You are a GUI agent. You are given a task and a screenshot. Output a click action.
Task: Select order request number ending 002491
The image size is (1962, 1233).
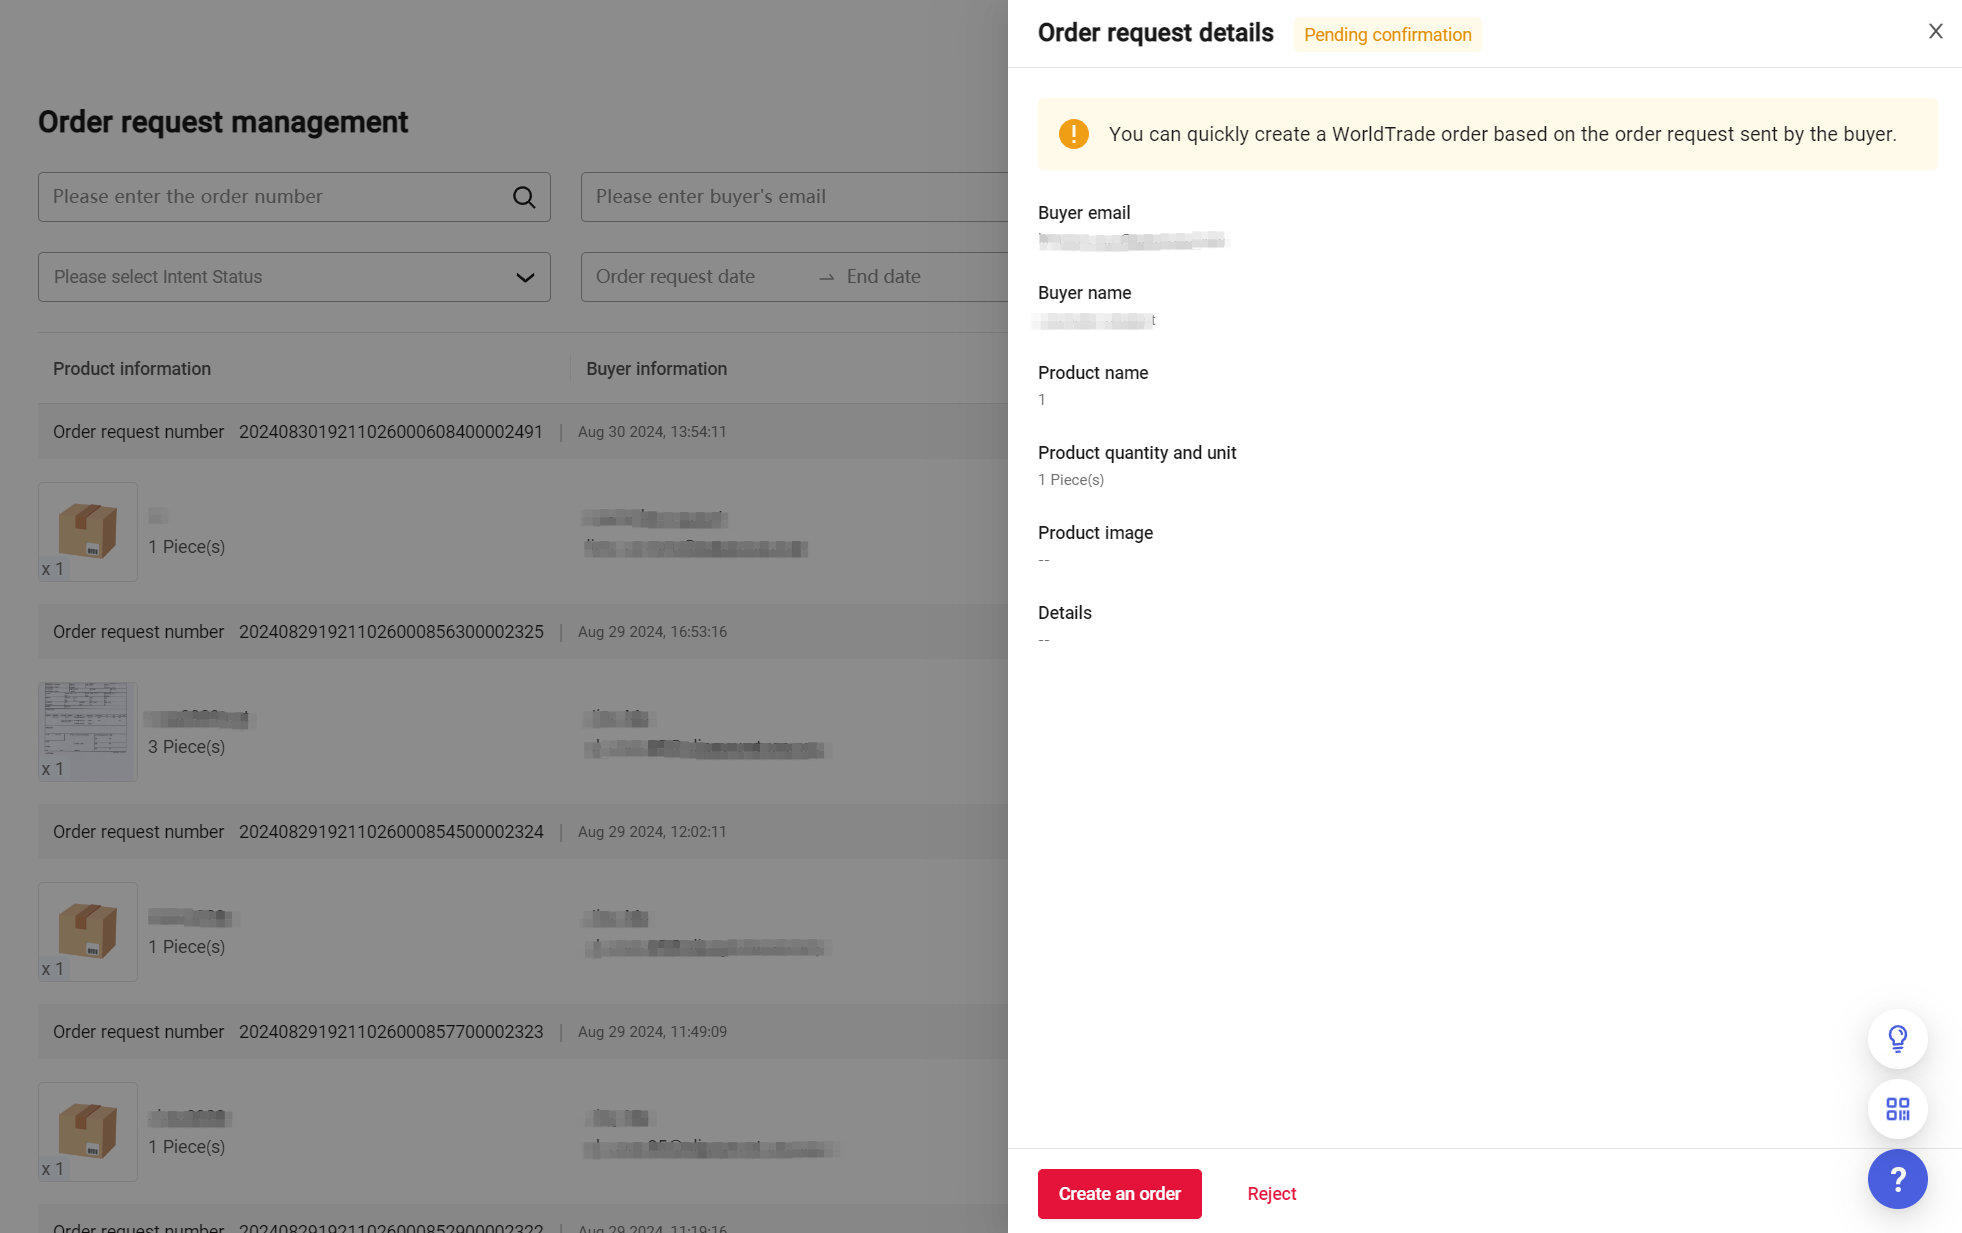coord(390,432)
